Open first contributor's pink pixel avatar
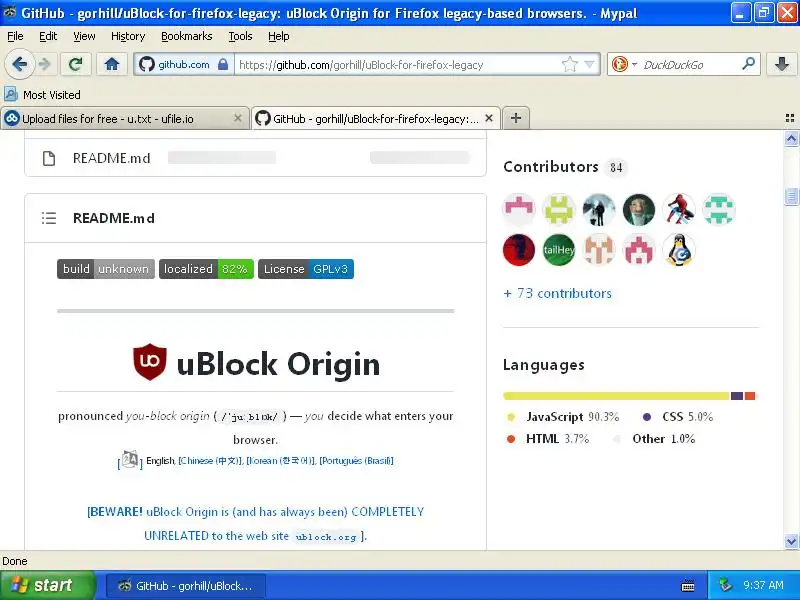 (x=519, y=209)
